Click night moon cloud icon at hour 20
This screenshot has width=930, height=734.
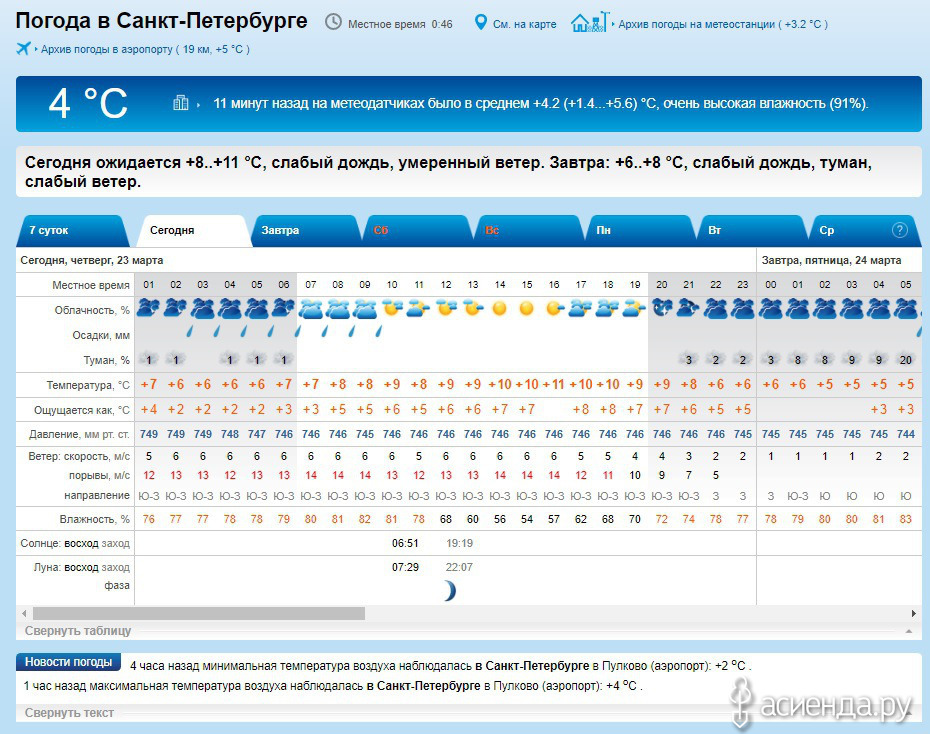pos(662,308)
